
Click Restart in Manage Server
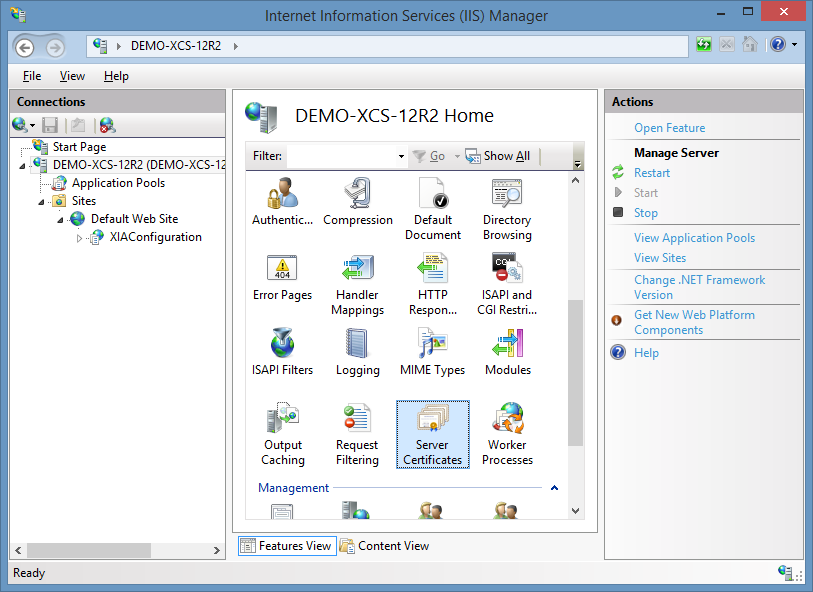pyautogui.click(x=652, y=173)
